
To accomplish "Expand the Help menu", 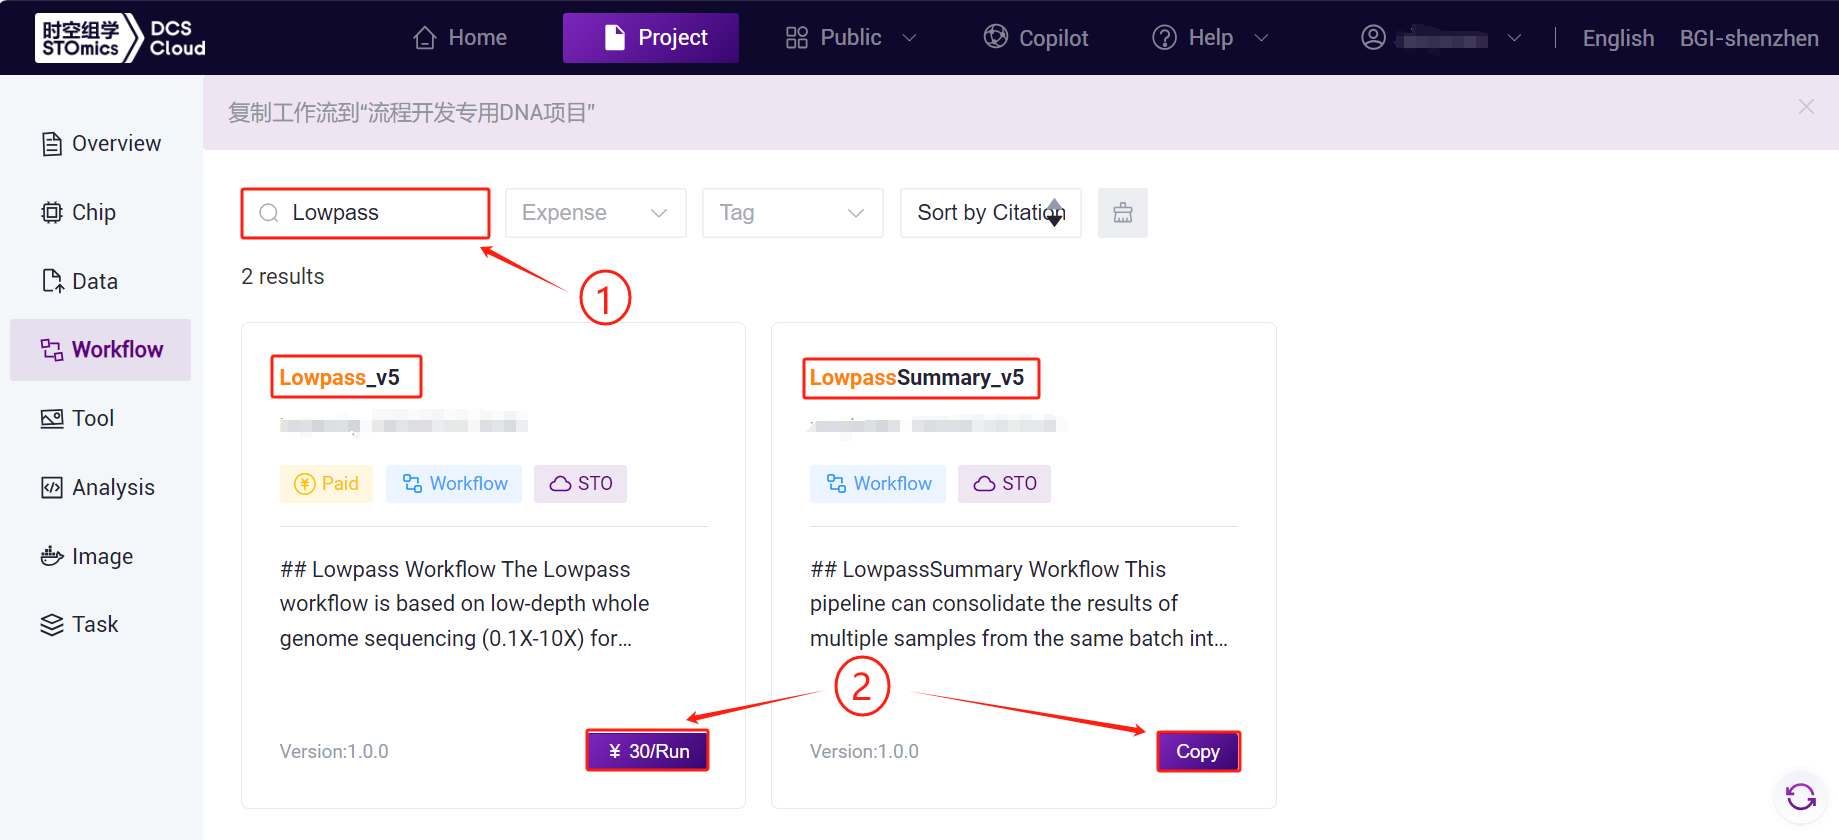I will (x=1210, y=38).
